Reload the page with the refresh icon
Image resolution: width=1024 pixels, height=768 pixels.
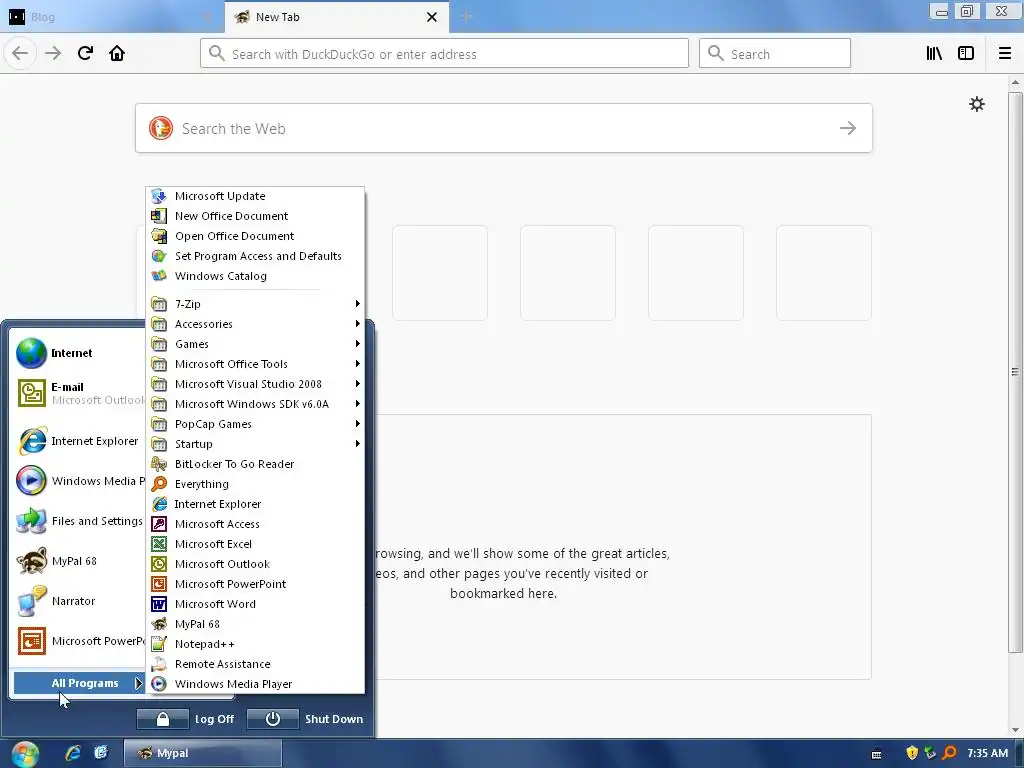[x=85, y=53]
